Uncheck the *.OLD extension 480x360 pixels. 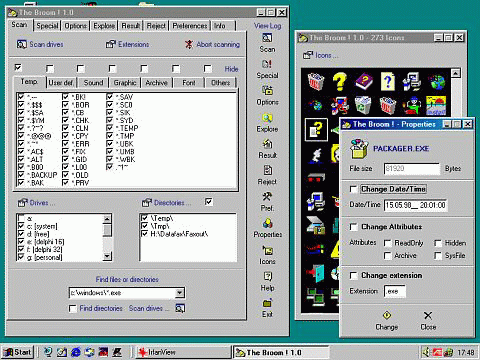tap(65, 175)
